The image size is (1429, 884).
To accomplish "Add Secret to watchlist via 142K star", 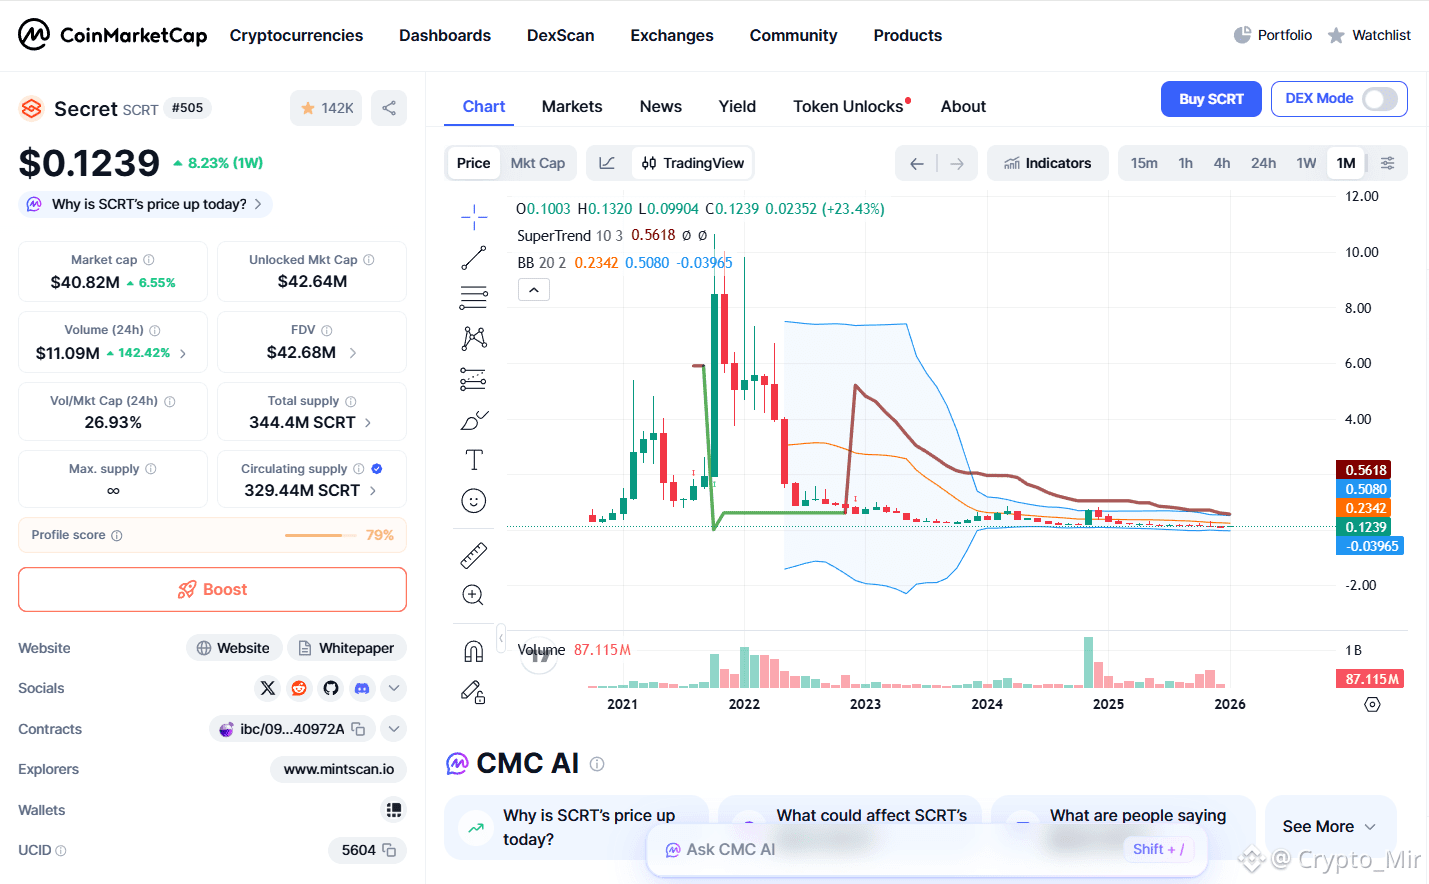I will [326, 108].
